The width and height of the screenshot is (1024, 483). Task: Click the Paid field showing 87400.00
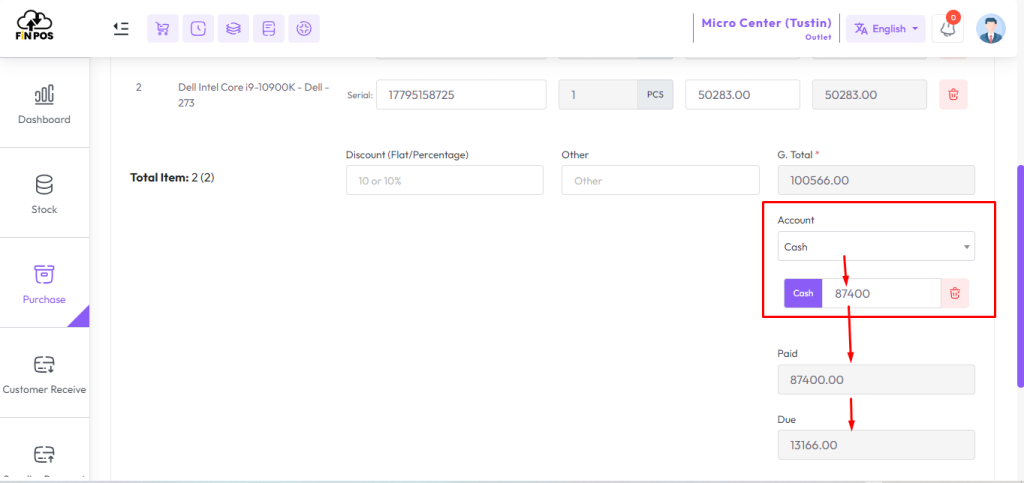point(876,379)
